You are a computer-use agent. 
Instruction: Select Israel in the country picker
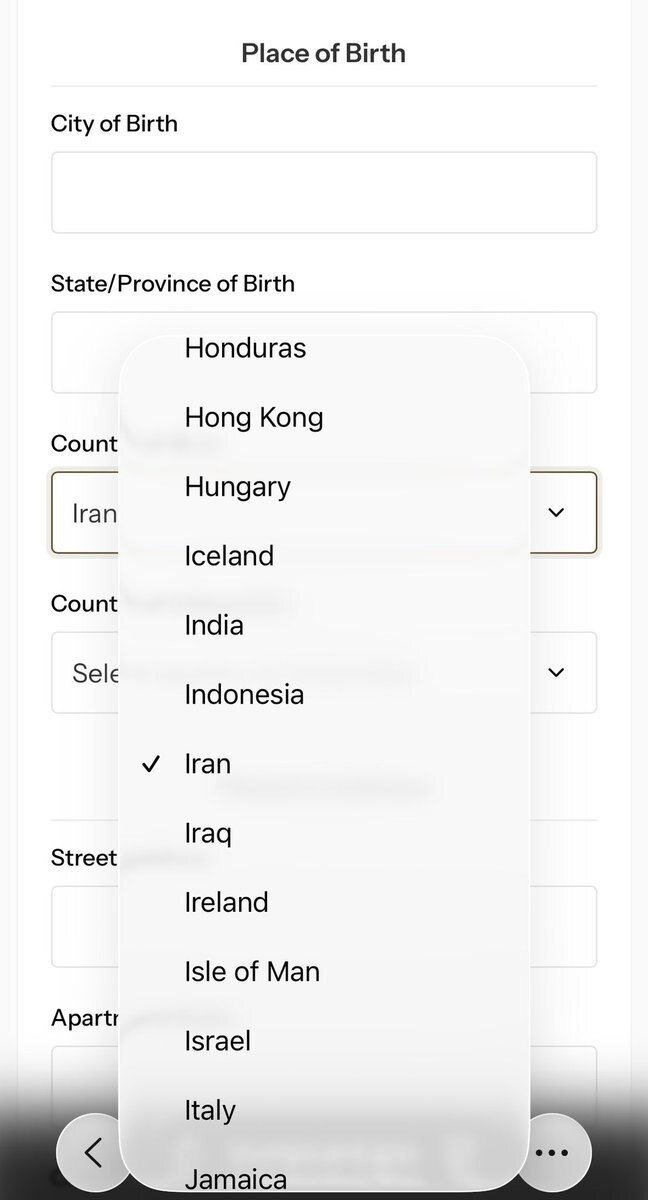(217, 1040)
